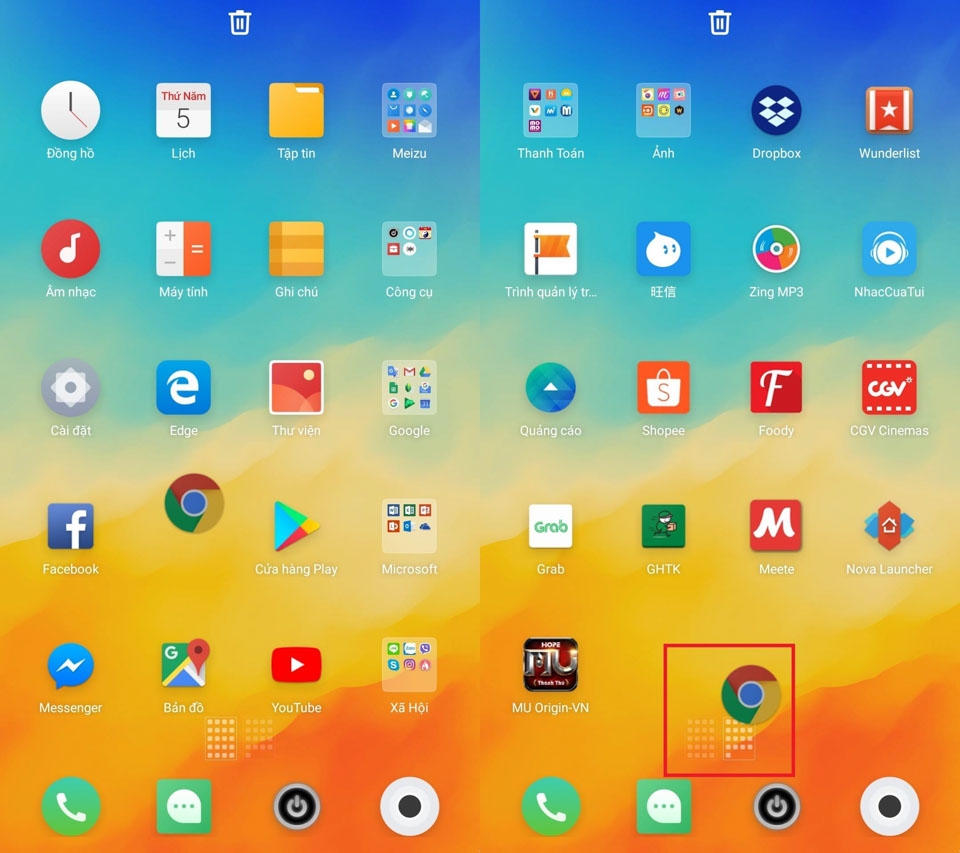Launch the Edge browser
Viewport: 960px width, 853px height.
coord(183,388)
